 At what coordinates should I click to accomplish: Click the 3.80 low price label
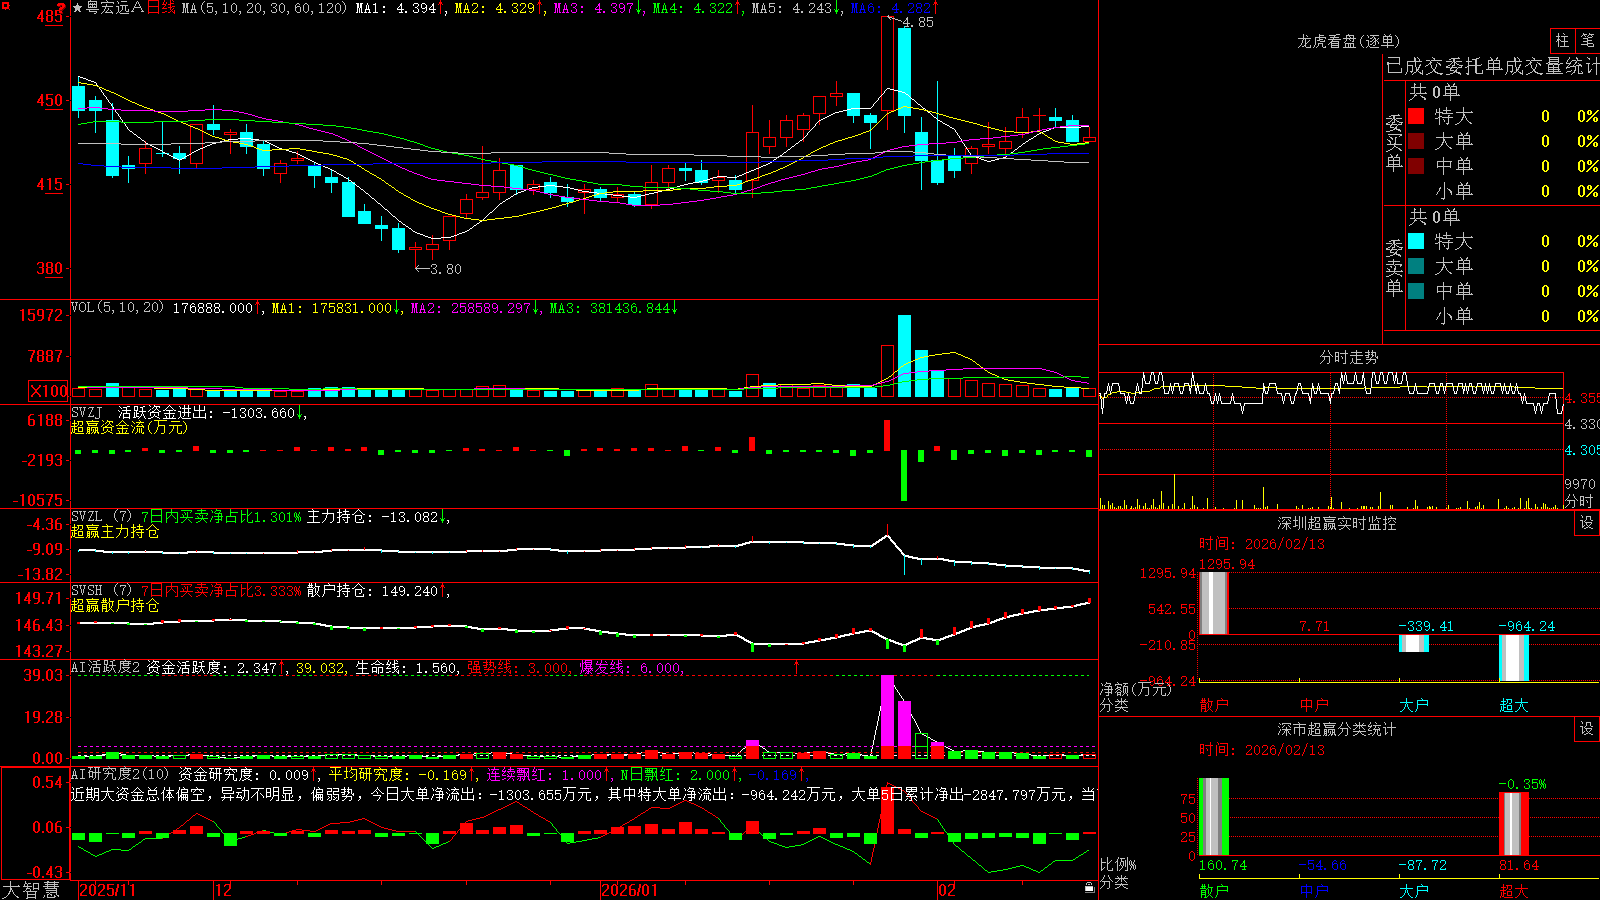pyautogui.click(x=445, y=269)
